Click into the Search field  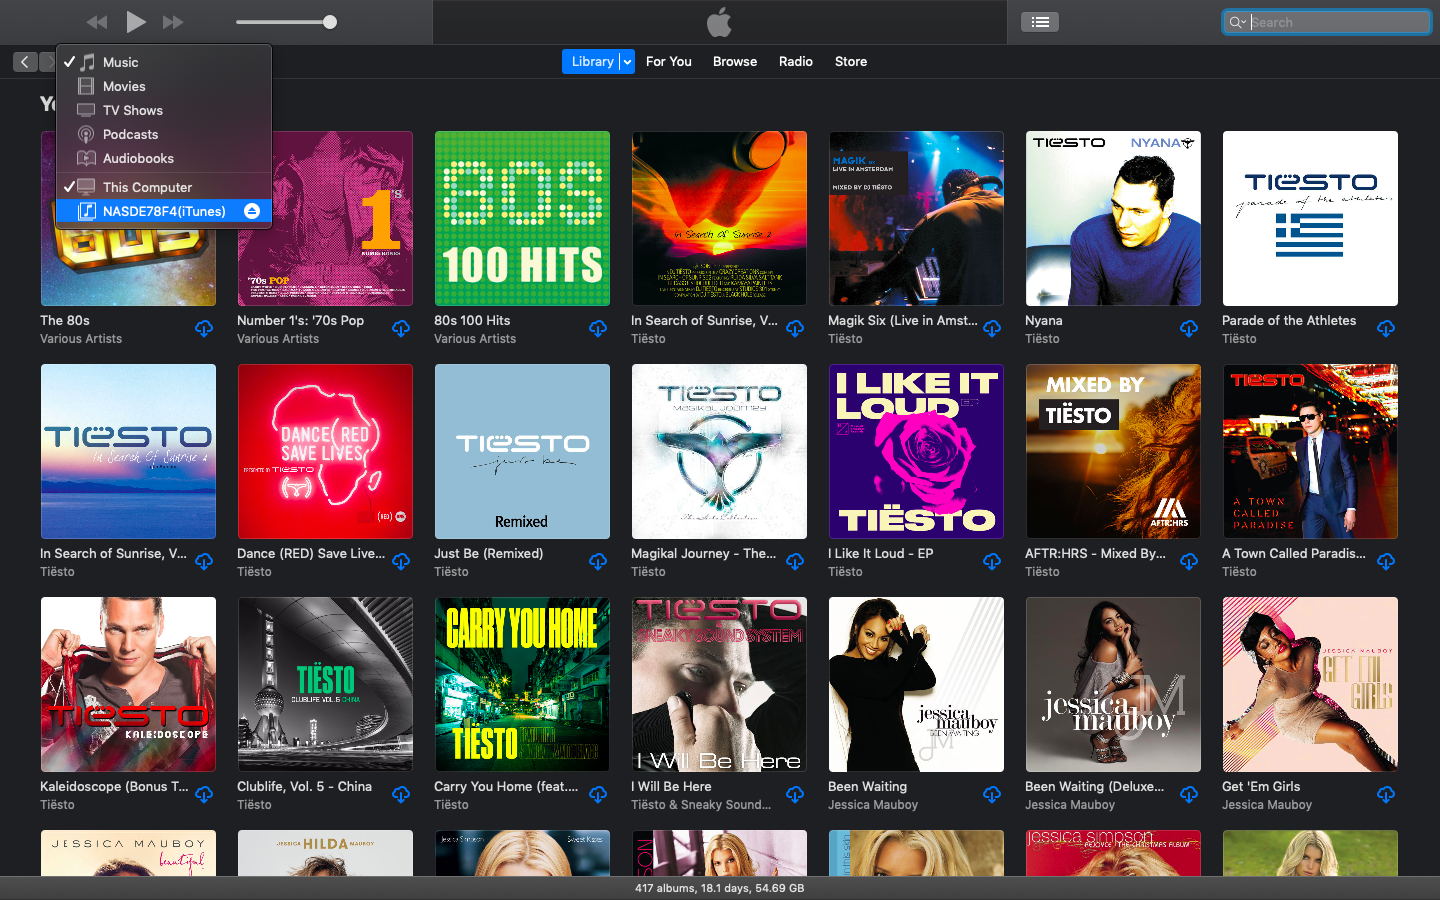tap(1327, 22)
